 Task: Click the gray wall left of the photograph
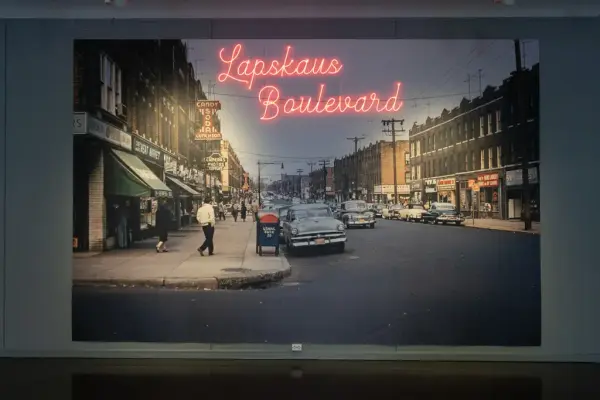tap(35, 190)
